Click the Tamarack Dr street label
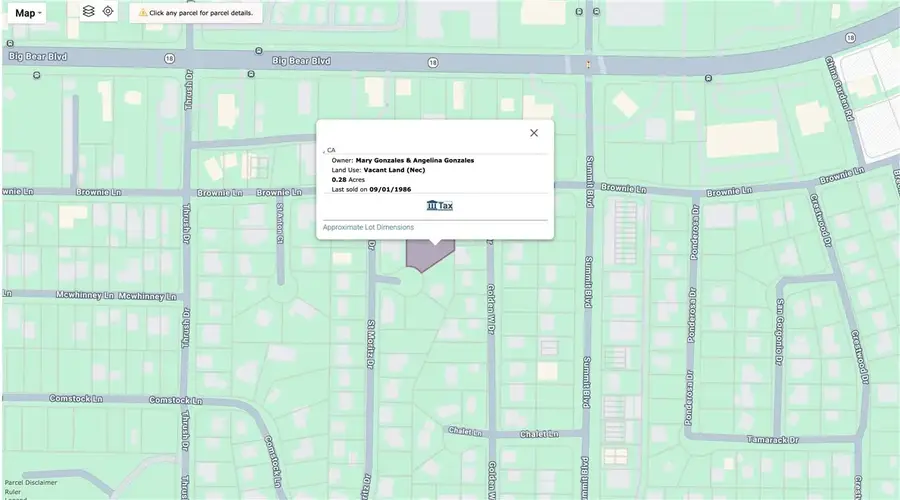This screenshot has width=900, height=500. point(773,440)
